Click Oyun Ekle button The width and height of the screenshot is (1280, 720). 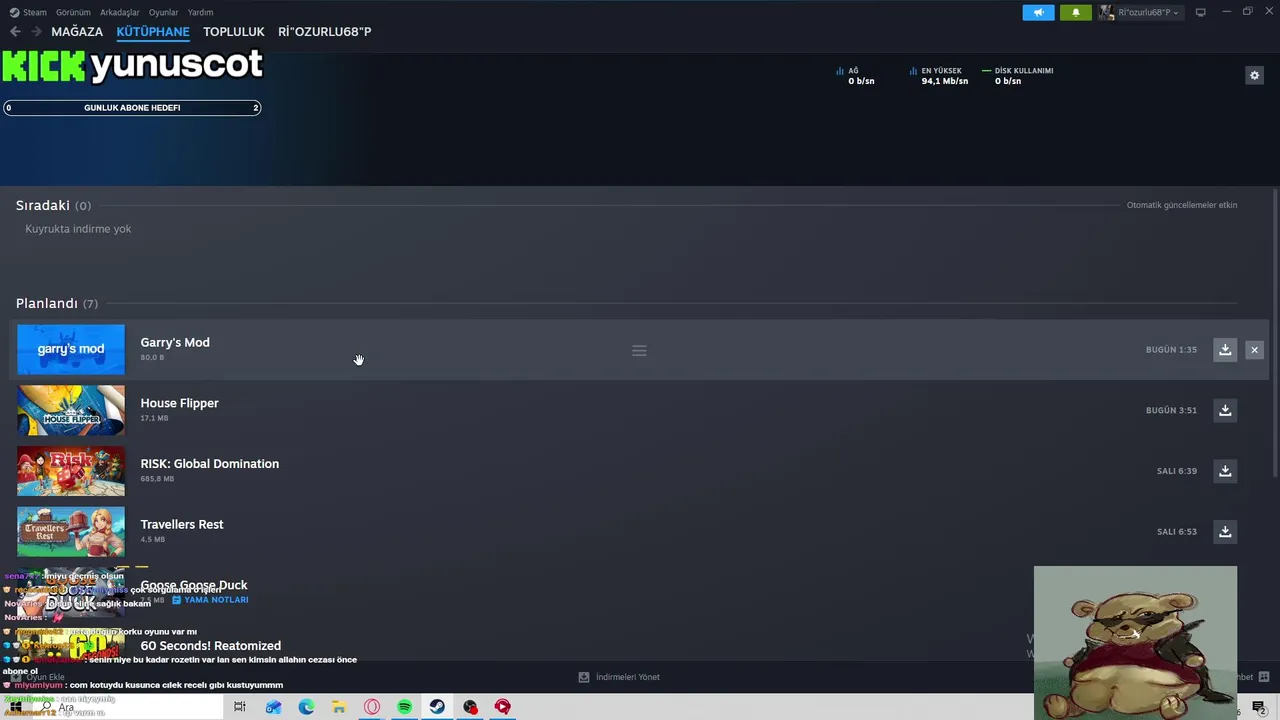38,677
